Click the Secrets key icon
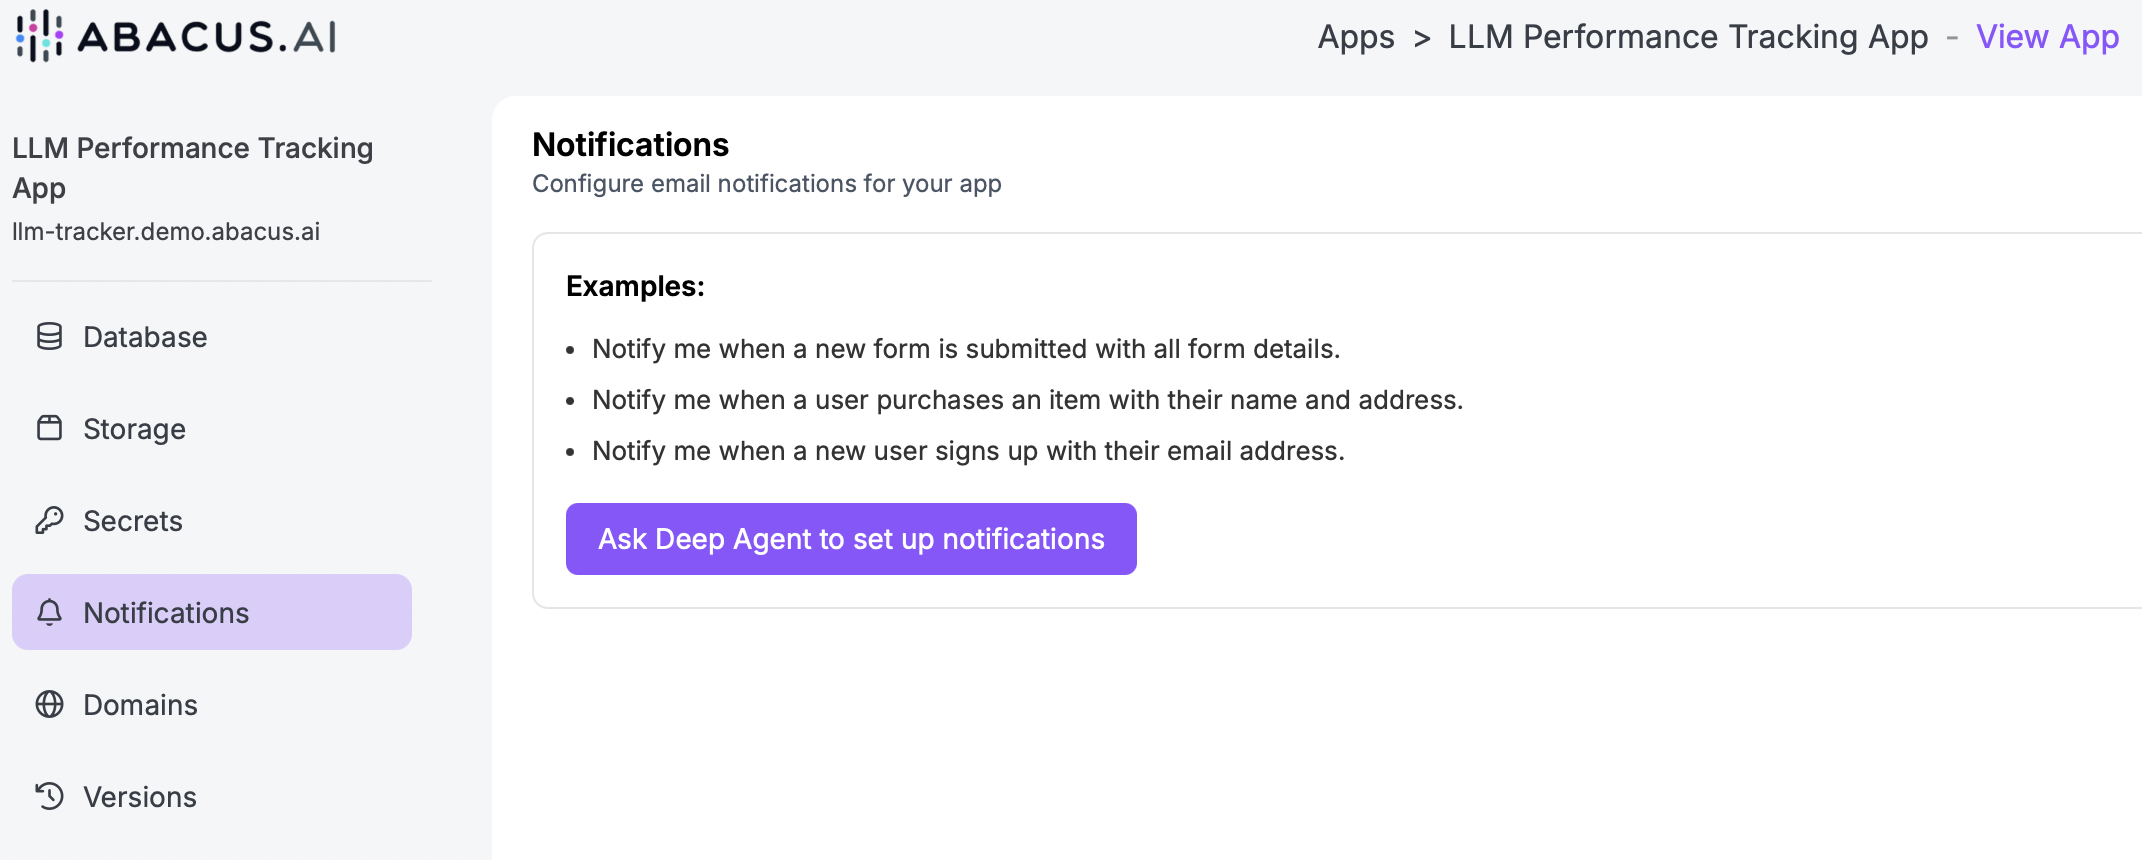The width and height of the screenshot is (2142, 860). point(49,521)
